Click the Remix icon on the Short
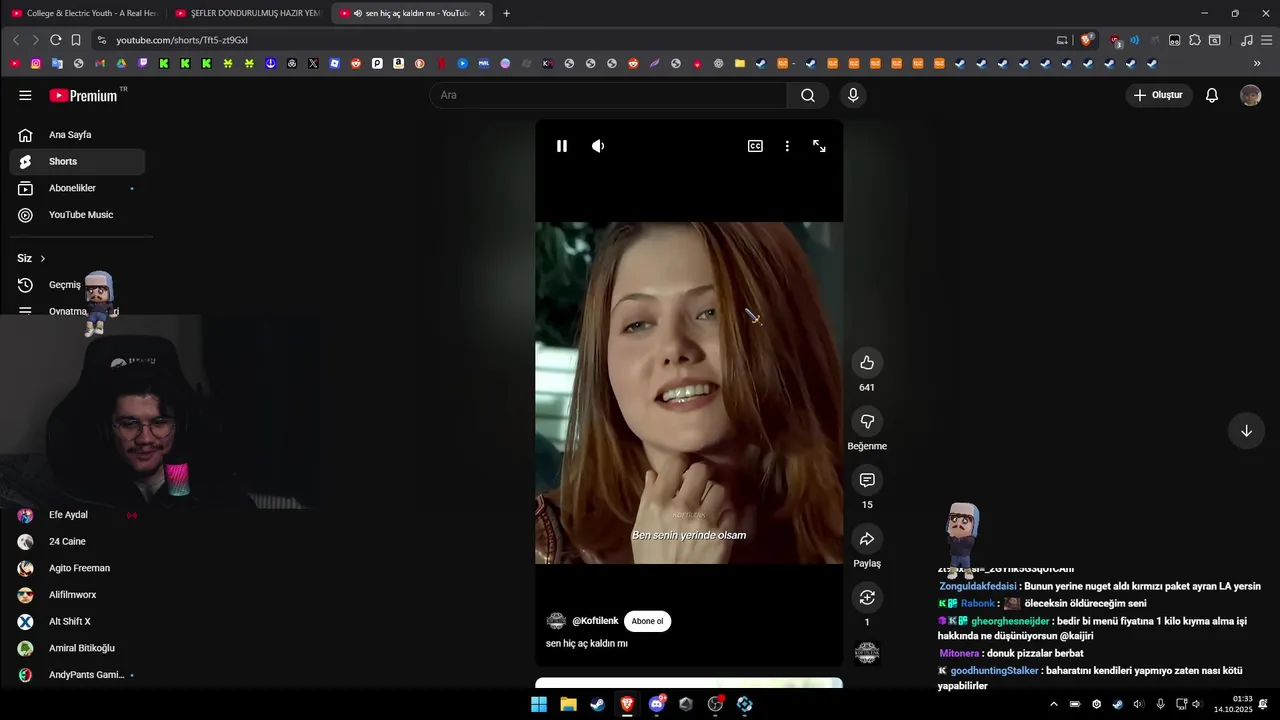The width and height of the screenshot is (1280, 720). coord(867,598)
